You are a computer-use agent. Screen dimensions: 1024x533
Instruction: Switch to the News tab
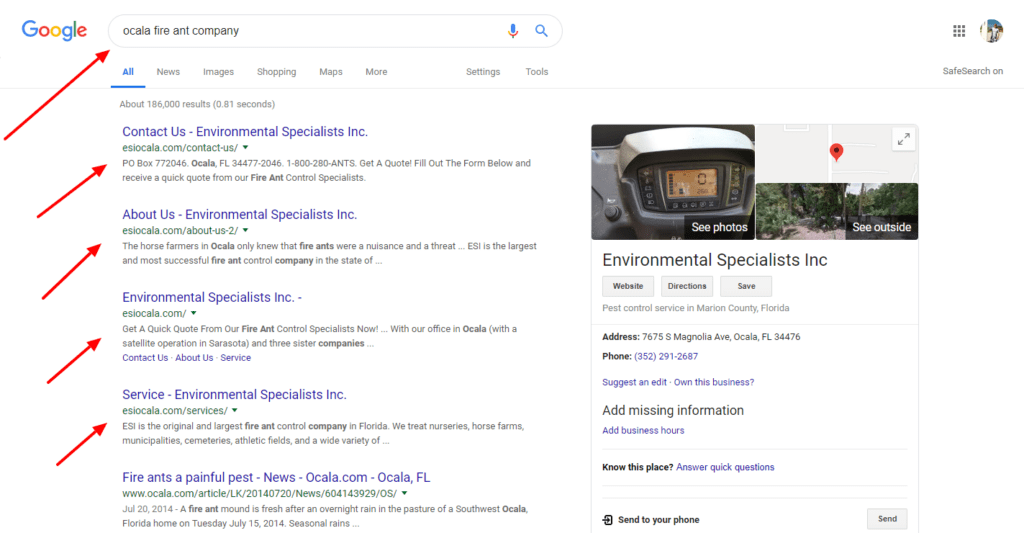click(168, 72)
